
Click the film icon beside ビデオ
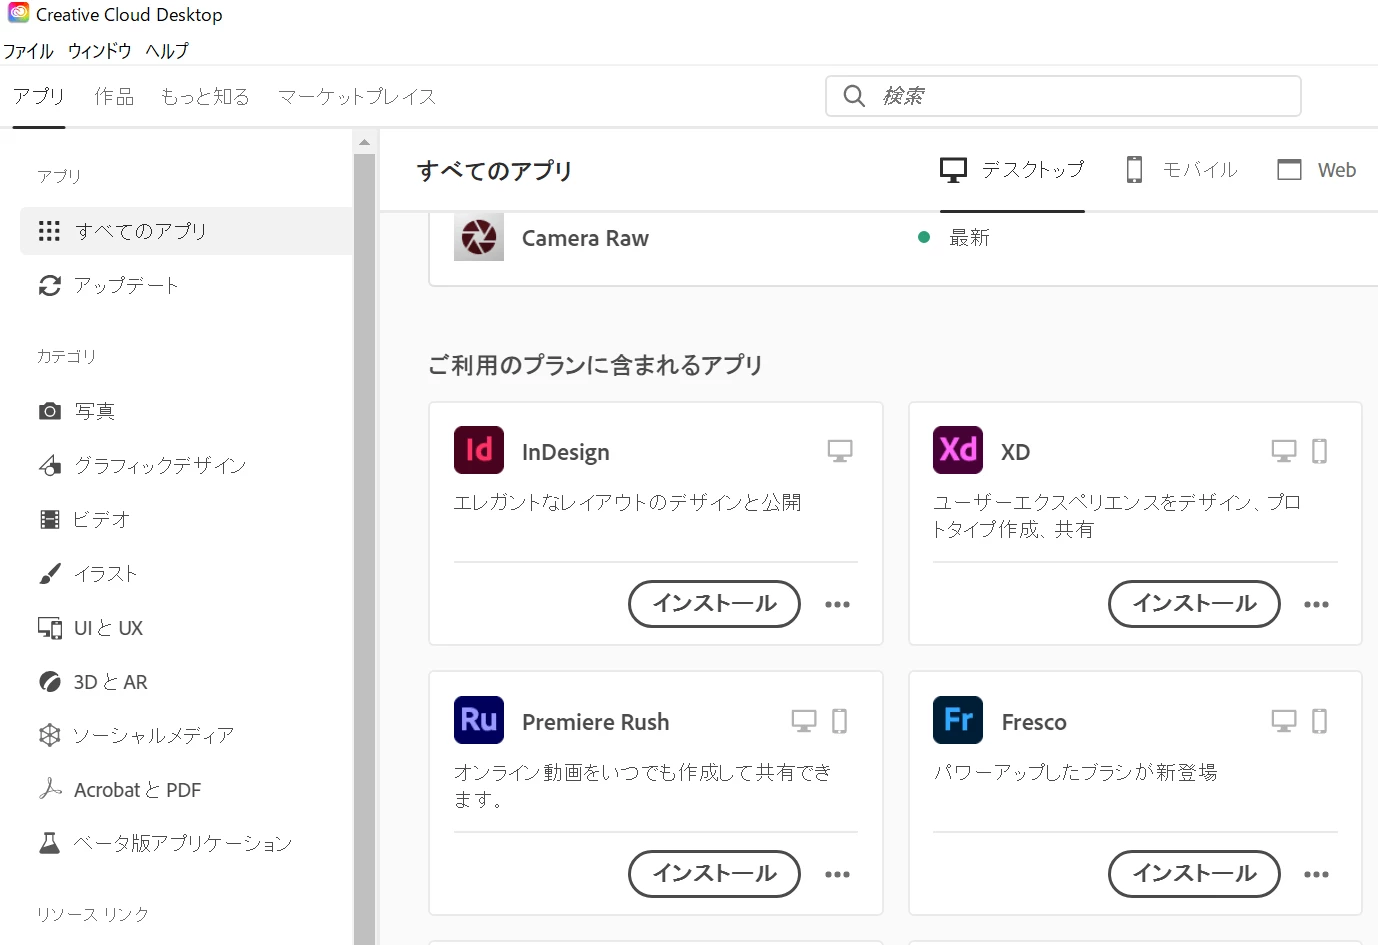pyautogui.click(x=49, y=519)
